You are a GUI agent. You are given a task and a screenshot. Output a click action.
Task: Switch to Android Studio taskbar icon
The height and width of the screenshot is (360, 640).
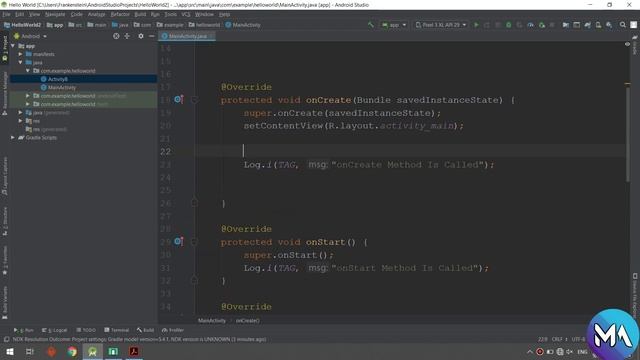[93, 351]
